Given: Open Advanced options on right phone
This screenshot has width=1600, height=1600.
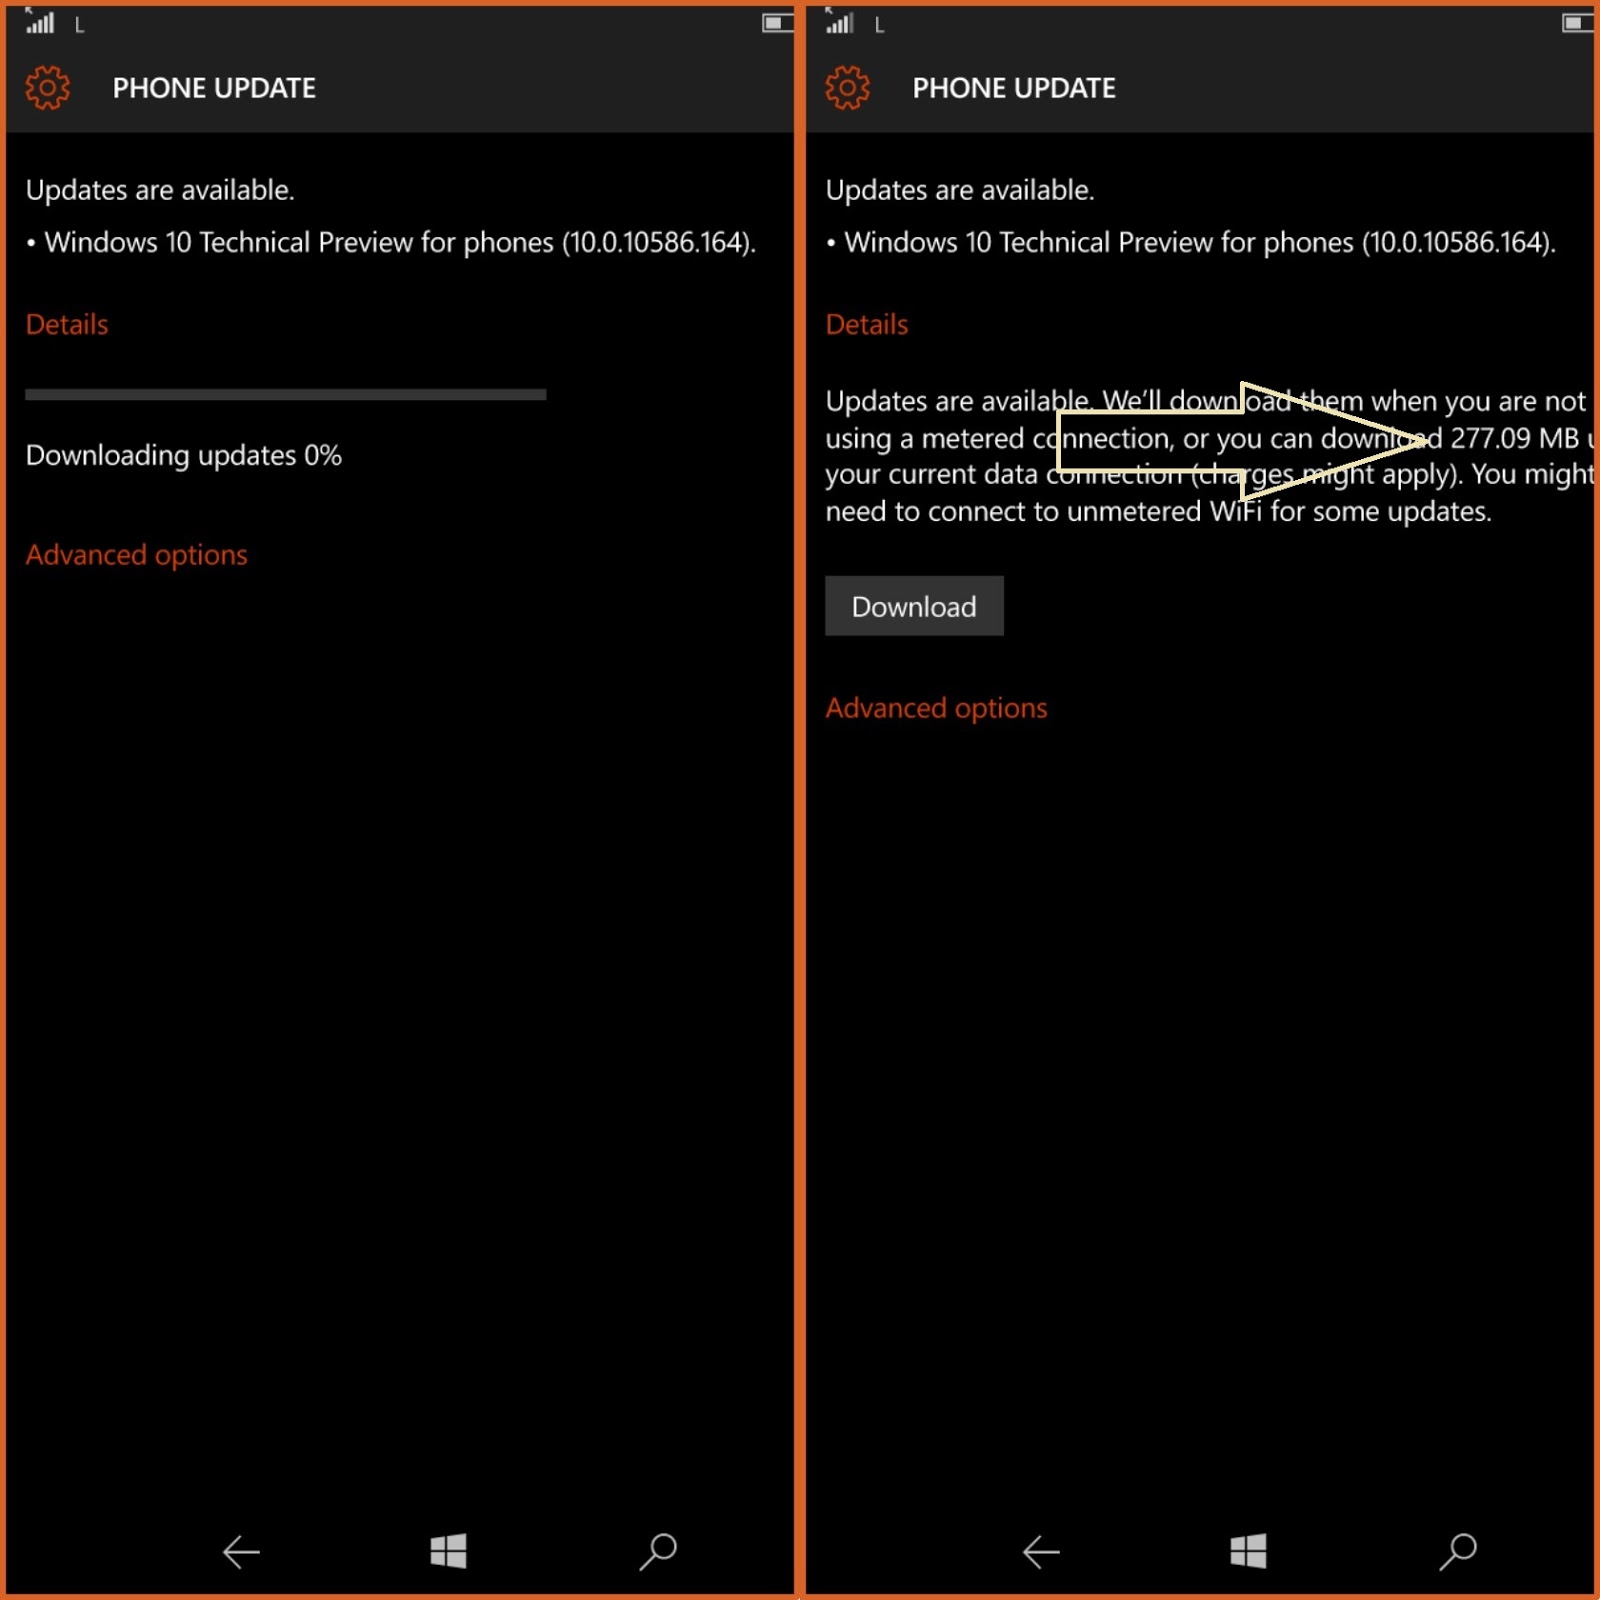Looking at the screenshot, I should click(936, 708).
